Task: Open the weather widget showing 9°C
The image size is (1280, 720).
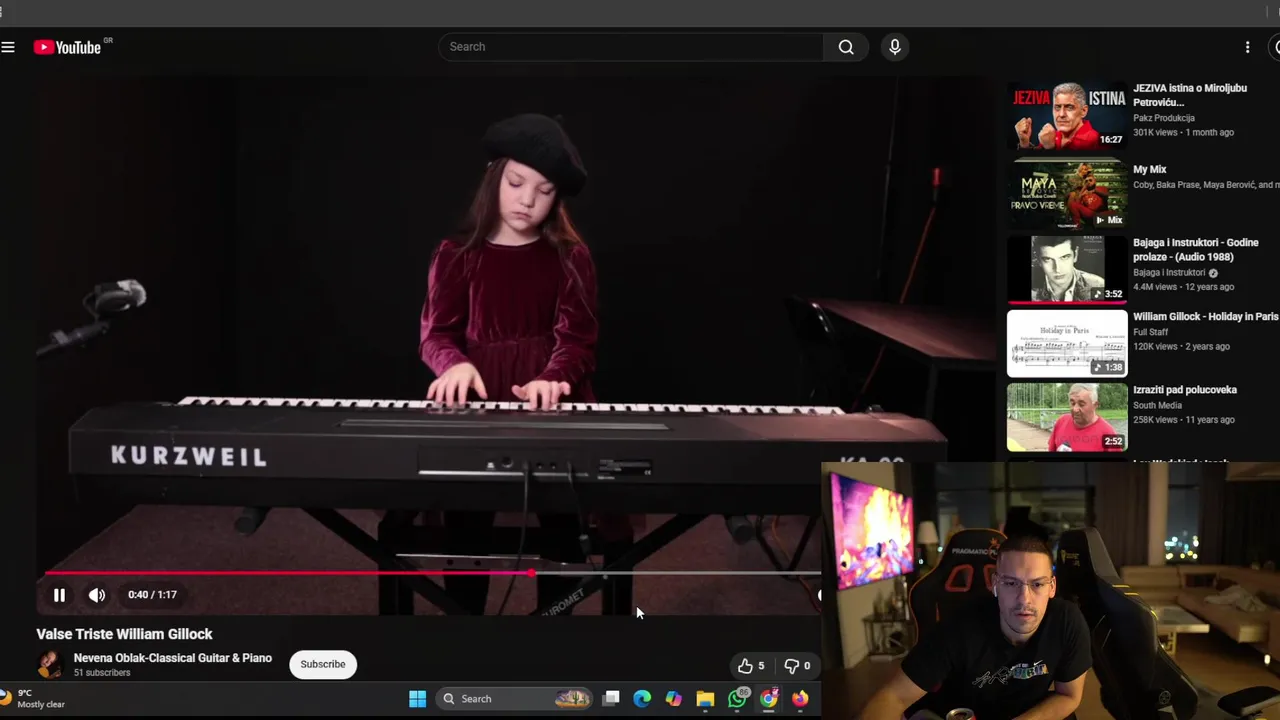Action: click(x=33, y=698)
